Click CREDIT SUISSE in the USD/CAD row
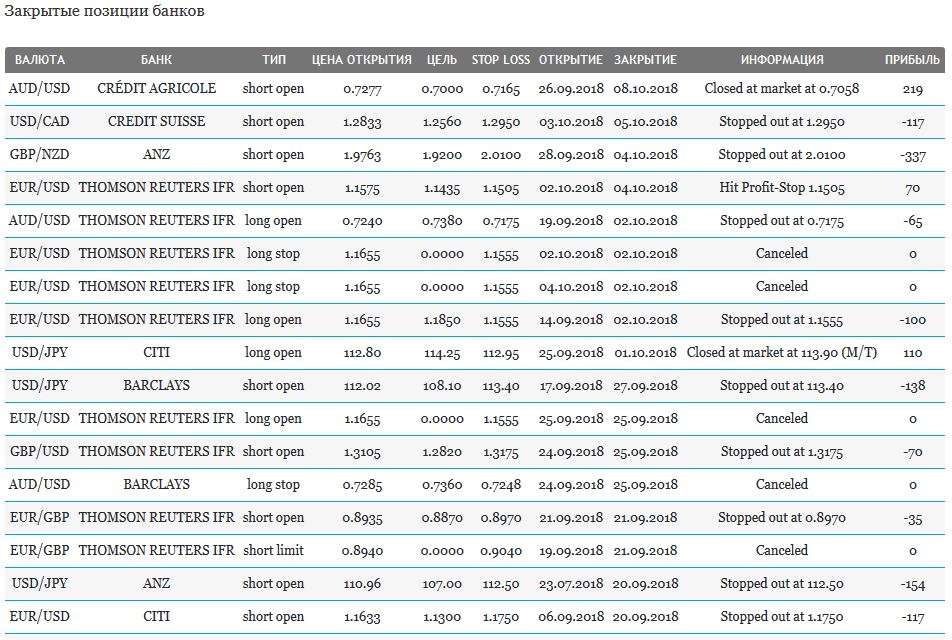This screenshot has height=640, width=952. pyautogui.click(x=157, y=121)
